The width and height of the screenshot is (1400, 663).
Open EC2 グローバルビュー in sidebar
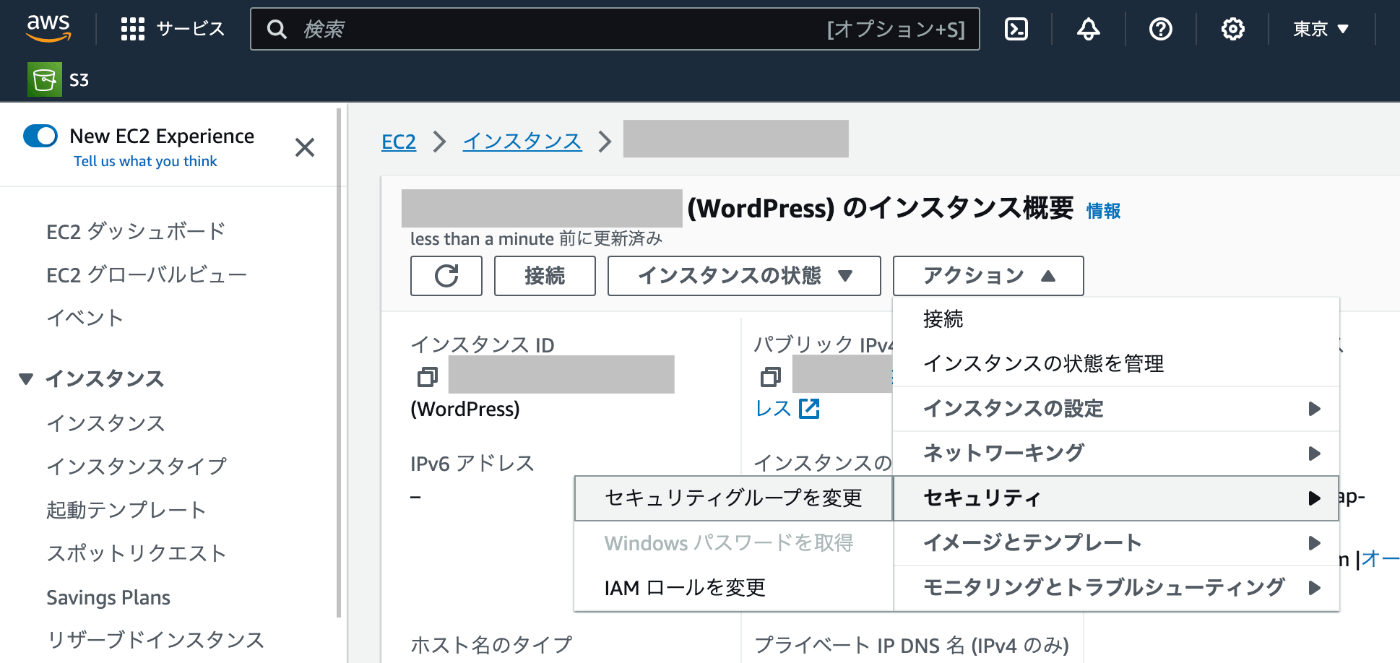tap(147, 275)
